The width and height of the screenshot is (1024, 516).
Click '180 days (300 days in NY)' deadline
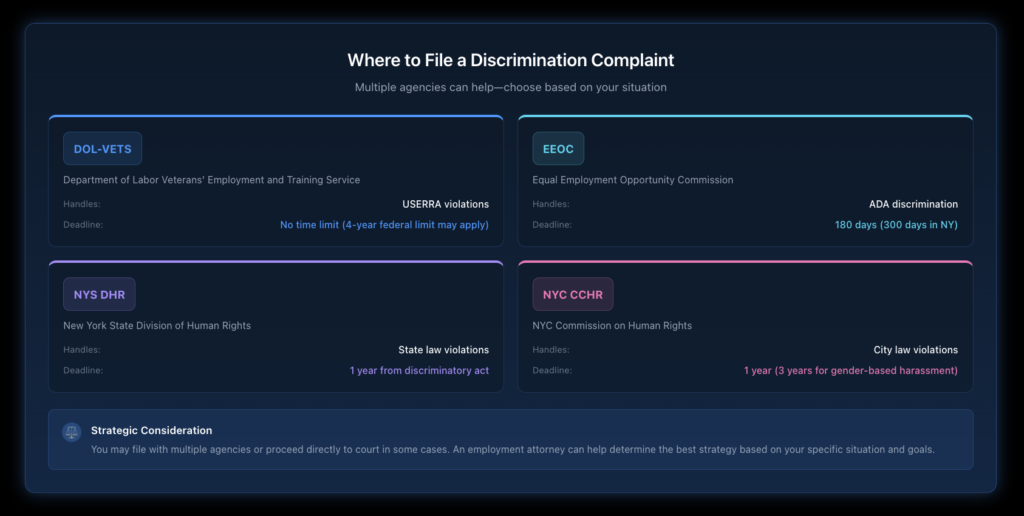tap(896, 225)
